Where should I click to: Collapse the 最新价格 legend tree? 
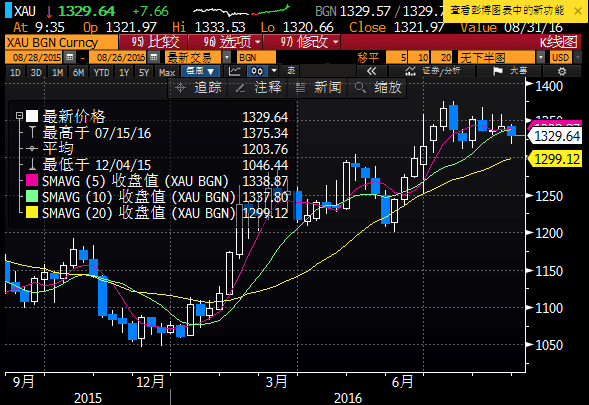click(x=20, y=116)
